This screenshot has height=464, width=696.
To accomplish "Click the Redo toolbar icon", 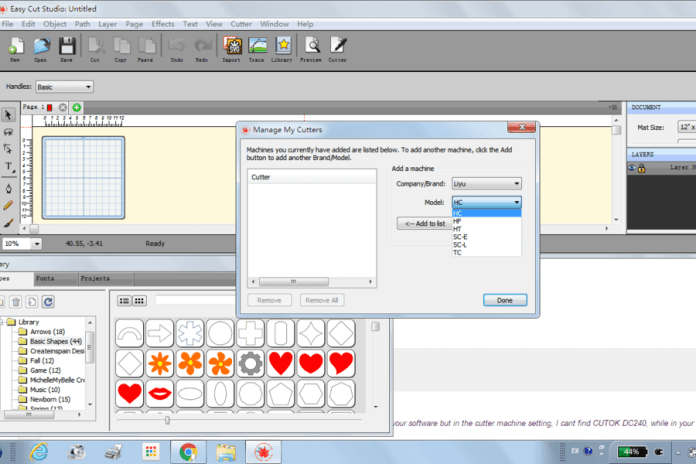I will (x=202, y=49).
